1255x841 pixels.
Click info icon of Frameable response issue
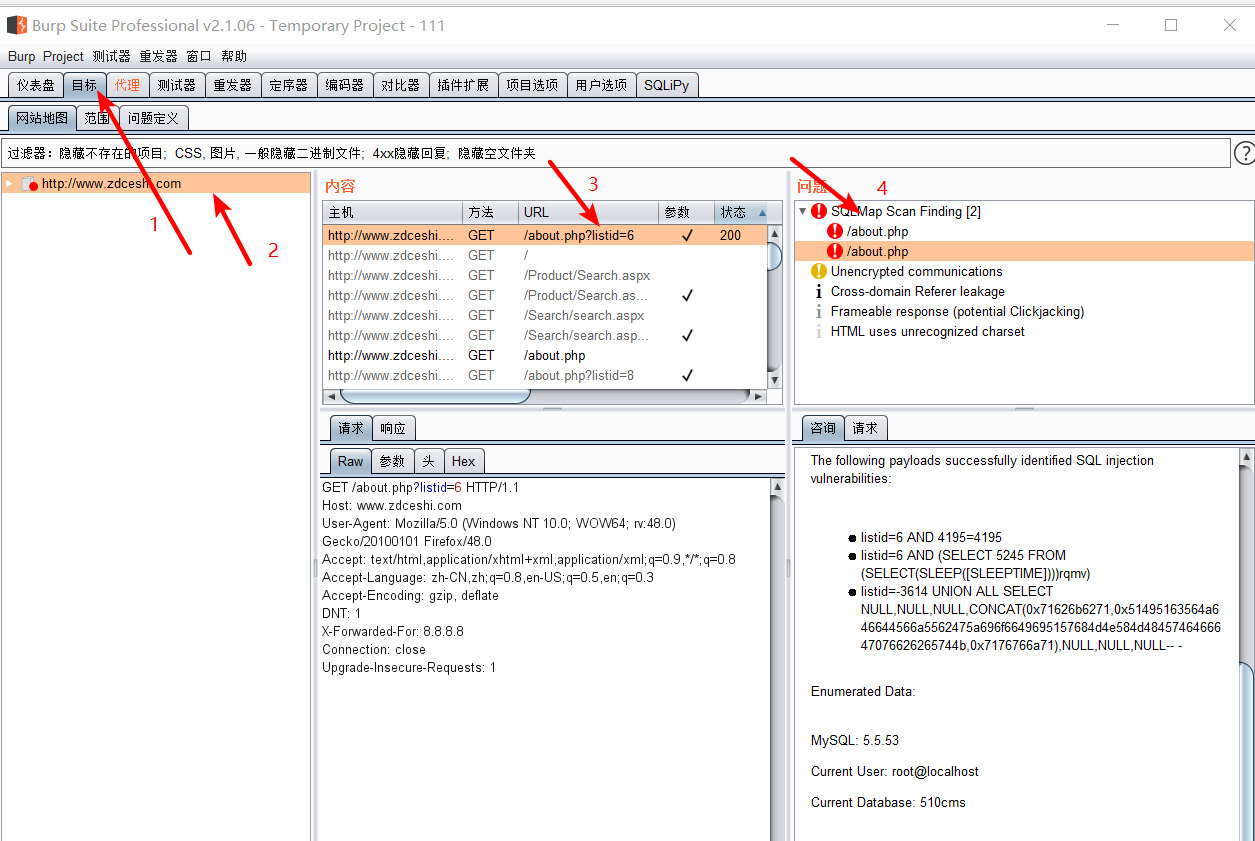(x=819, y=311)
